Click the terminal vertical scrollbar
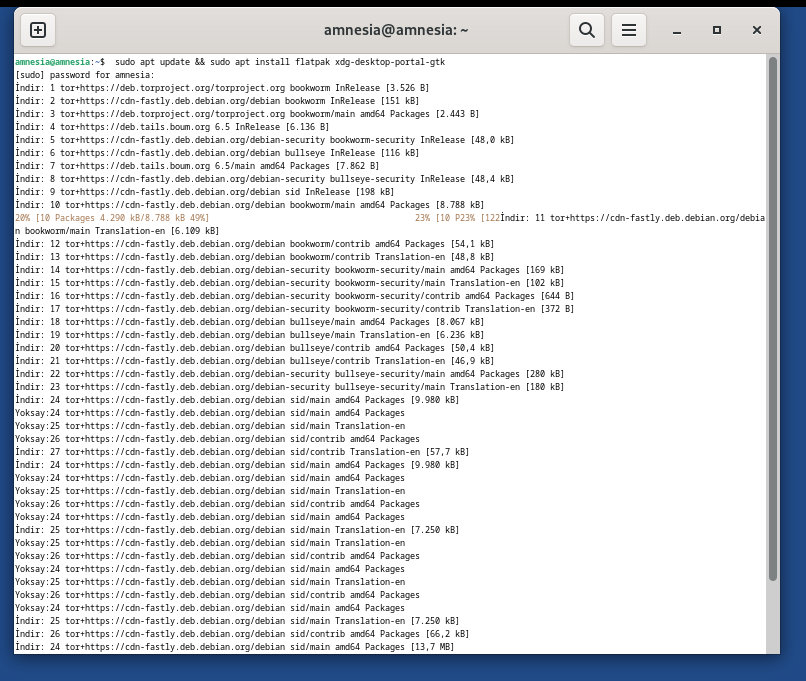Screen dimensions: 806x681 point(773,319)
